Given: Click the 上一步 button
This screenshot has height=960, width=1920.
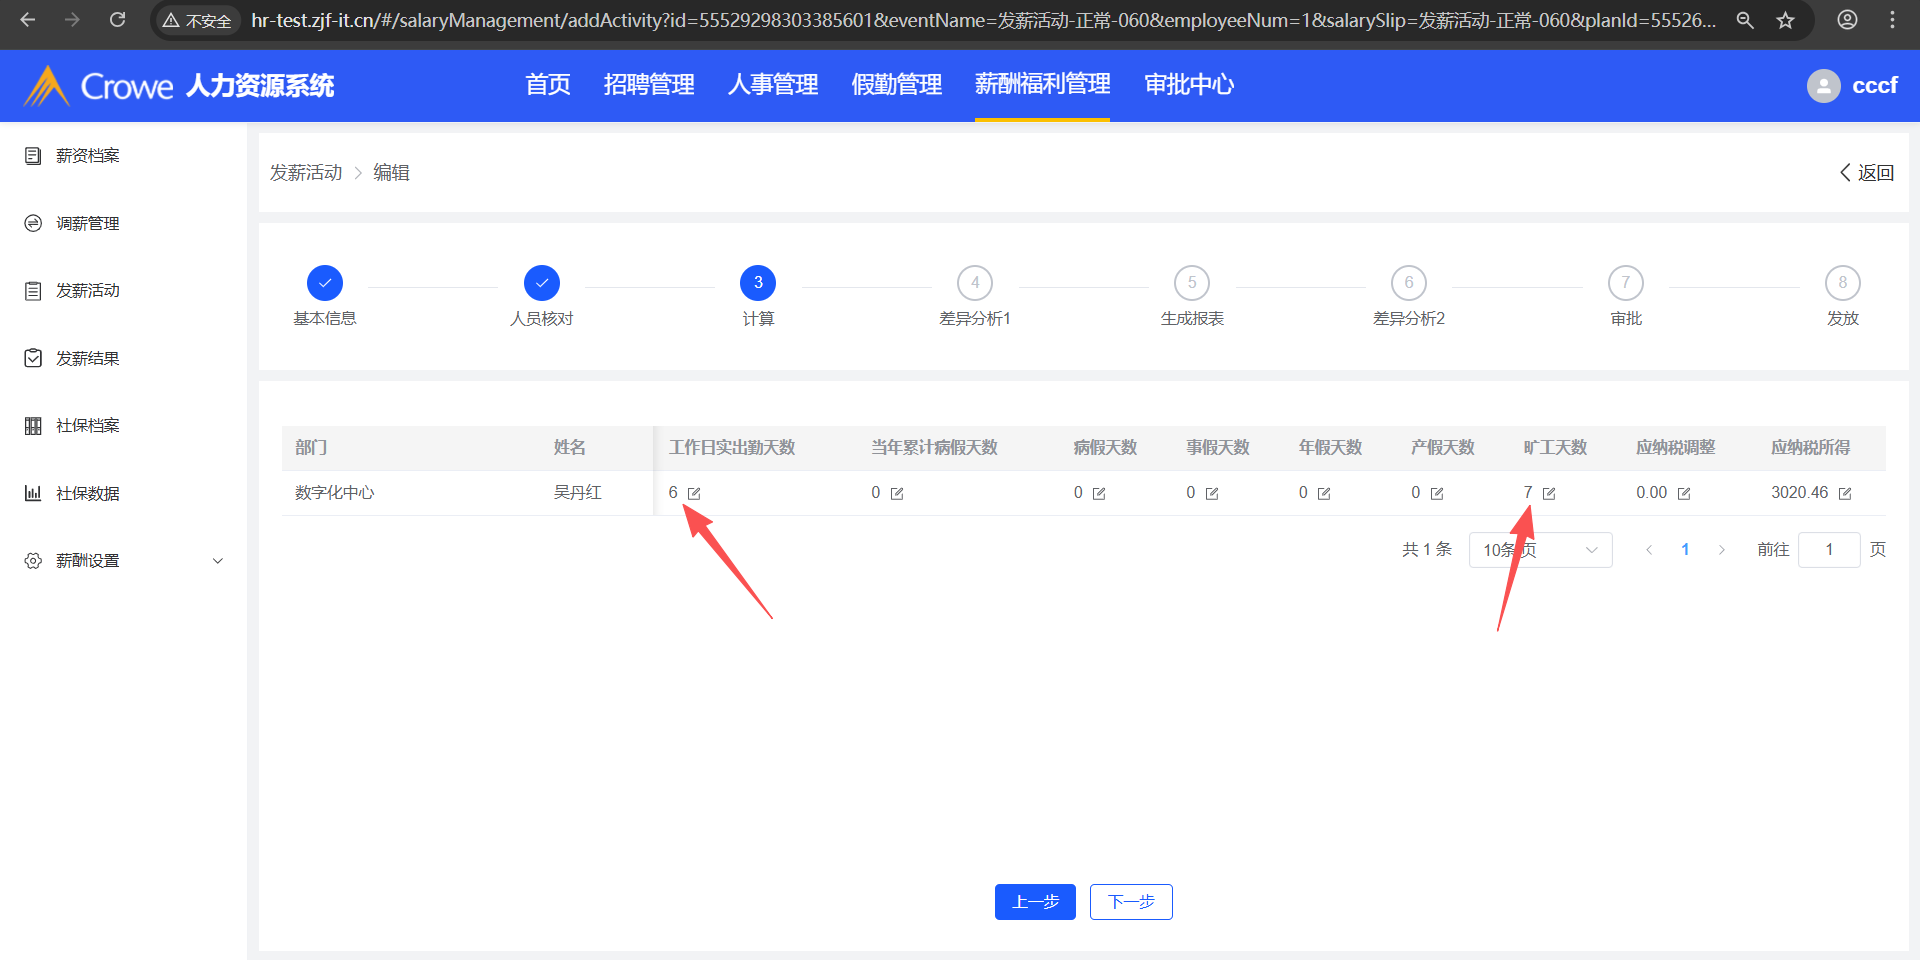Looking at the screenshot, I should 1035,902.
